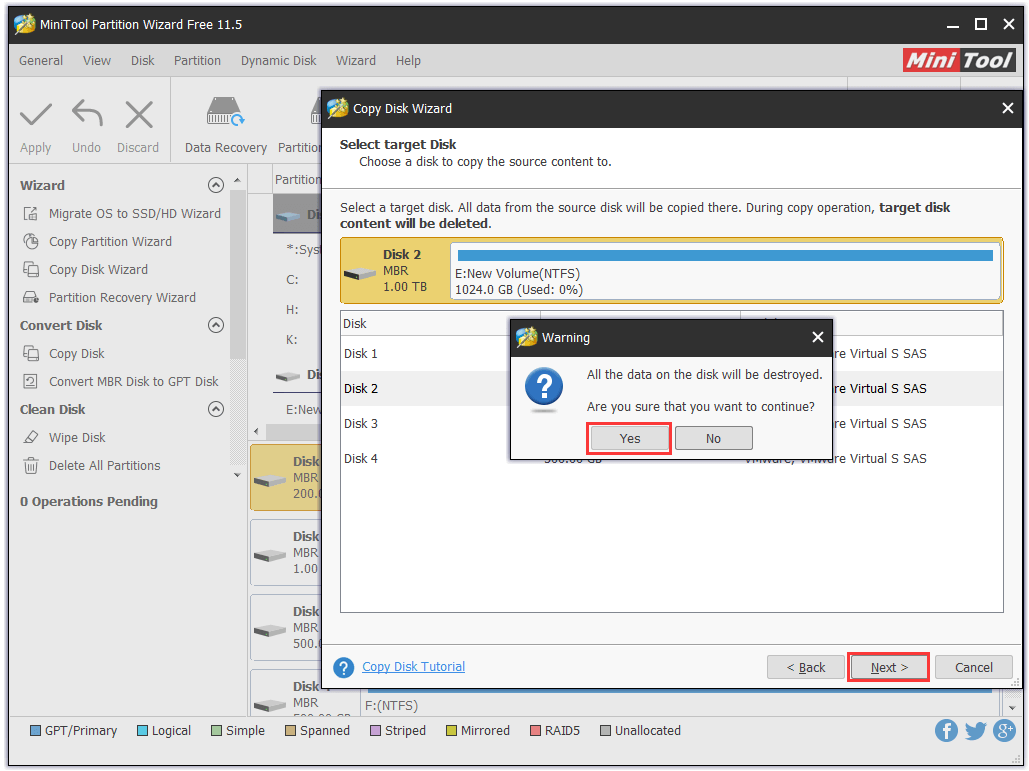Viewport: 1029px width, 771px height.
Task: Click the Undo arrow icon
Action: [x=87, y=113]
